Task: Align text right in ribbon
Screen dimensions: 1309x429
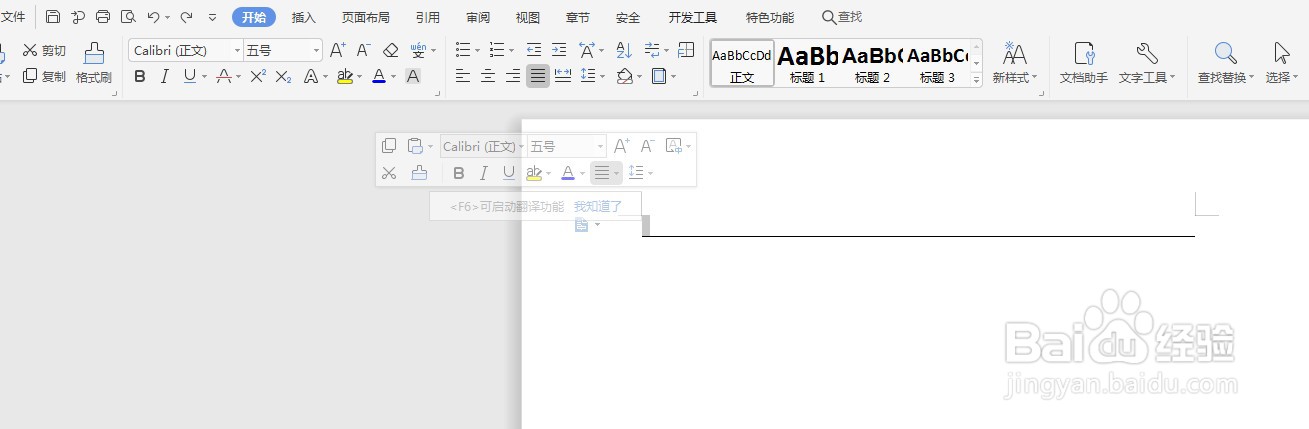Action: [x=513, y=76]
